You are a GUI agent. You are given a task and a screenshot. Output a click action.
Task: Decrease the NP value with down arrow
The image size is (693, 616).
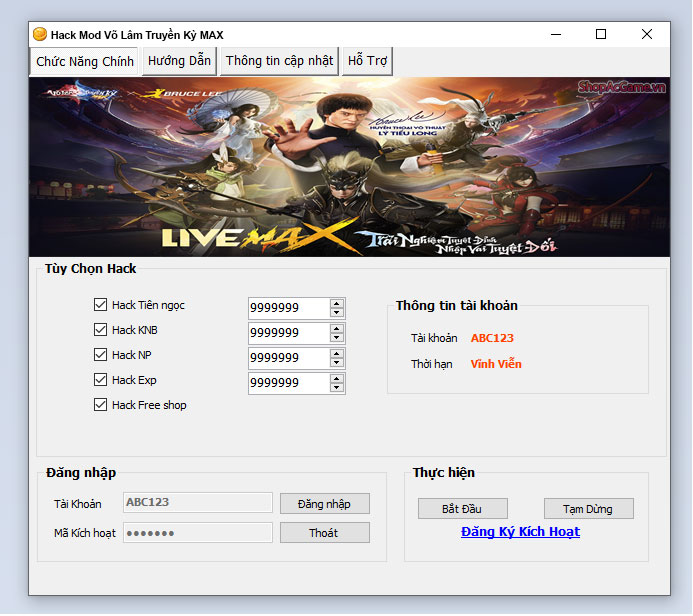[337, 362]
